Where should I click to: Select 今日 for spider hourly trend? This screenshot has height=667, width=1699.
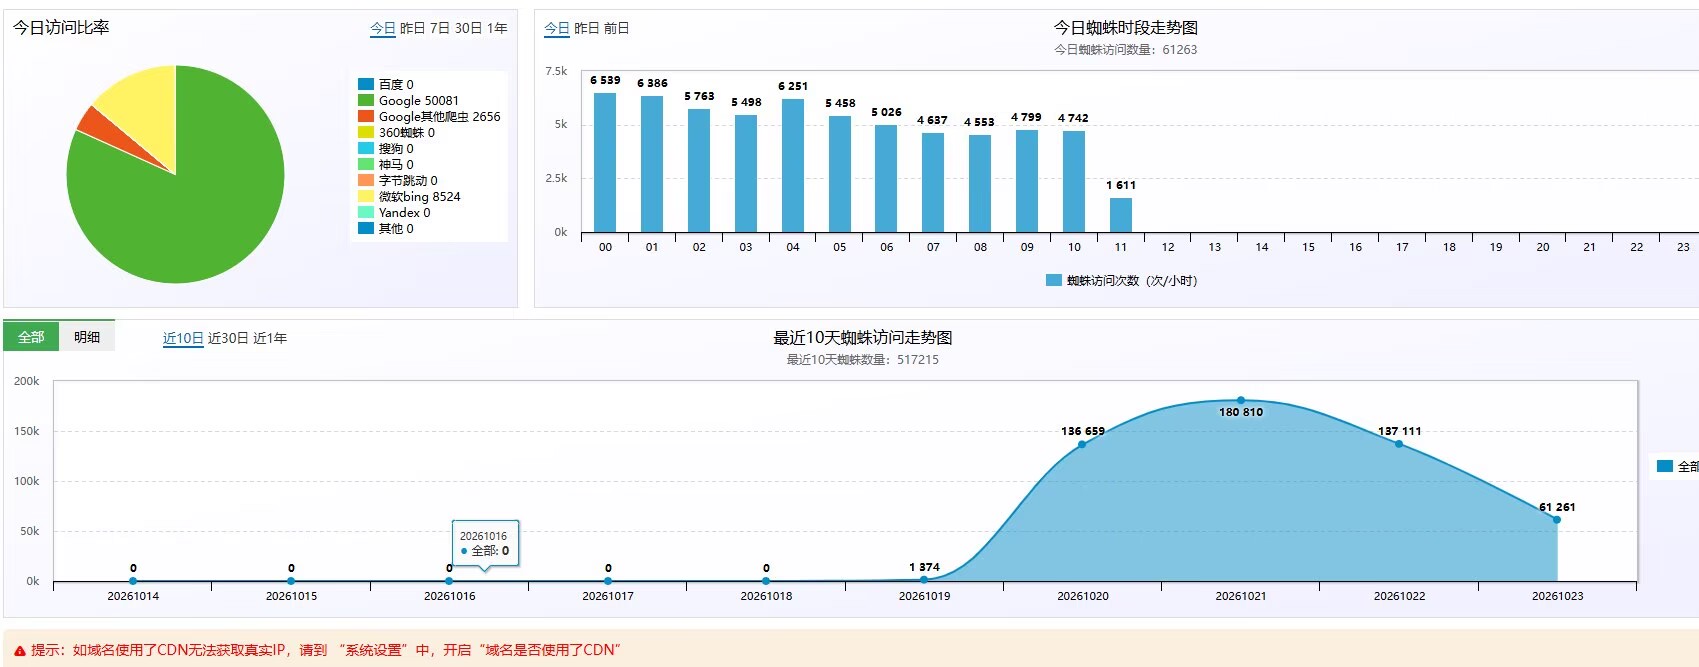pyautogui.click(x=557, y=28)
